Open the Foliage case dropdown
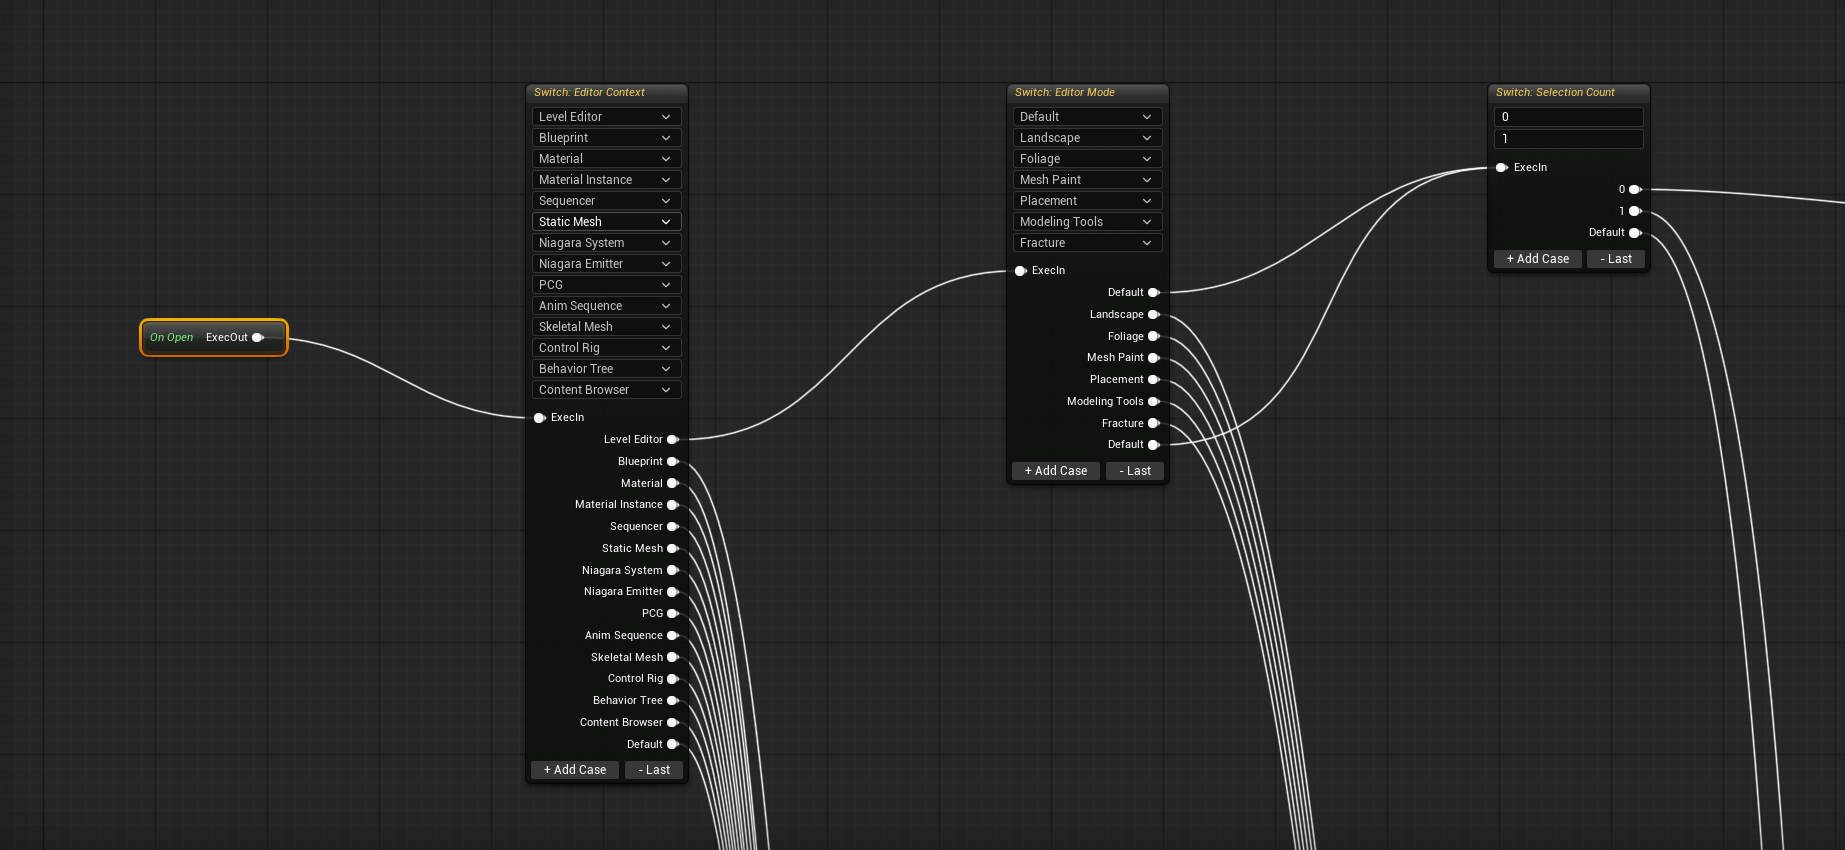This screenshot has height=850, width=1845. point(1087,159)
